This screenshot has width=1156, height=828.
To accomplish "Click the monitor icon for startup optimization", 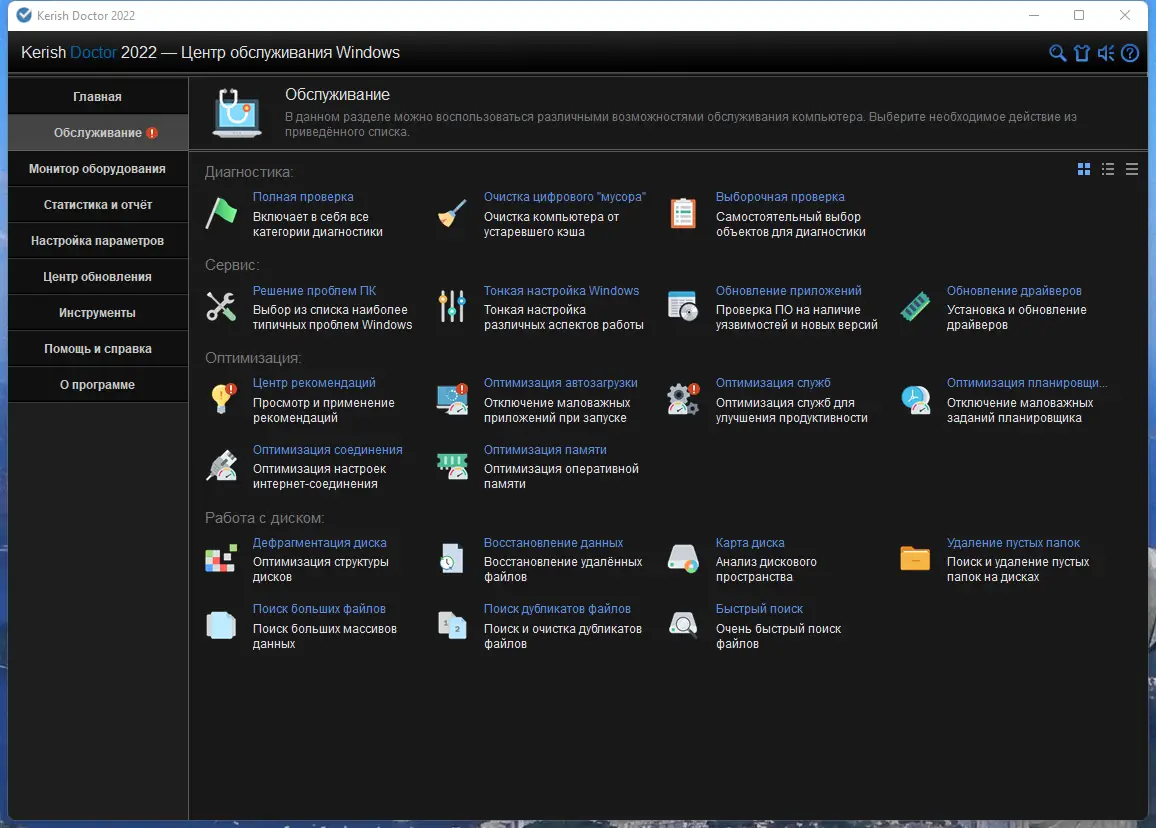I will coord(452,399).
